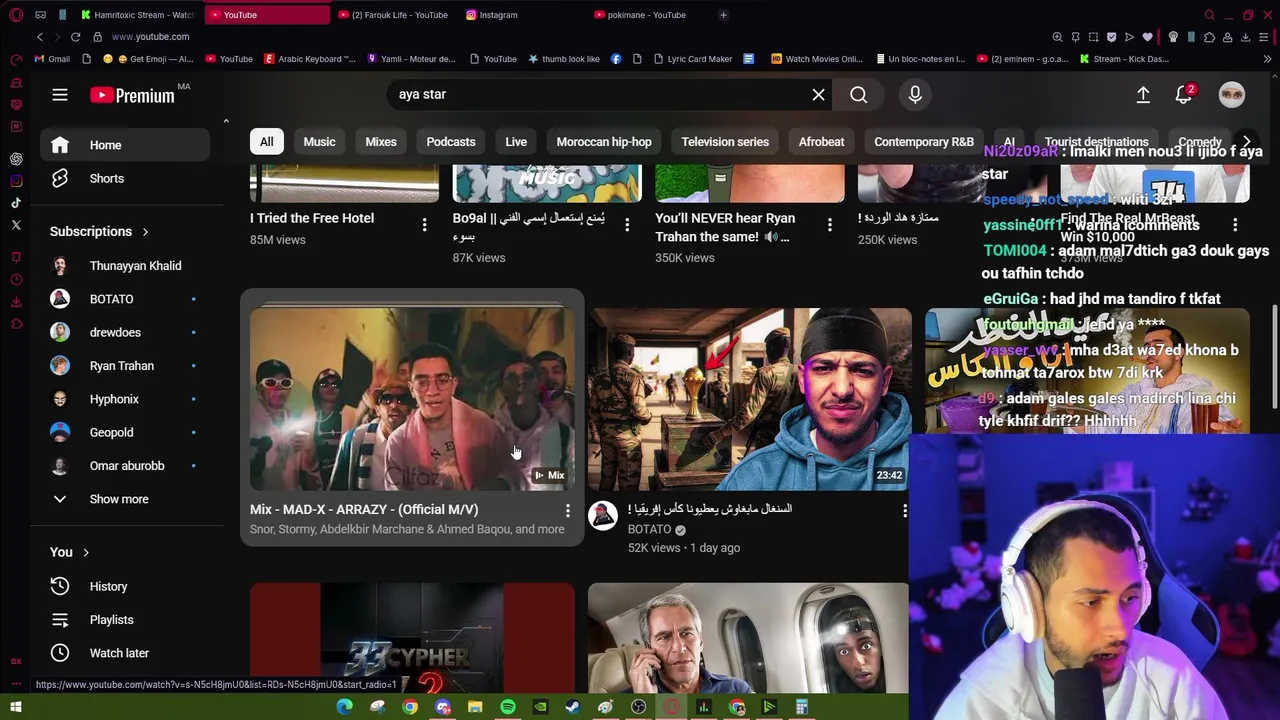Select the Mixes filter chip
1280x720 pixels.
coord(381,142)
